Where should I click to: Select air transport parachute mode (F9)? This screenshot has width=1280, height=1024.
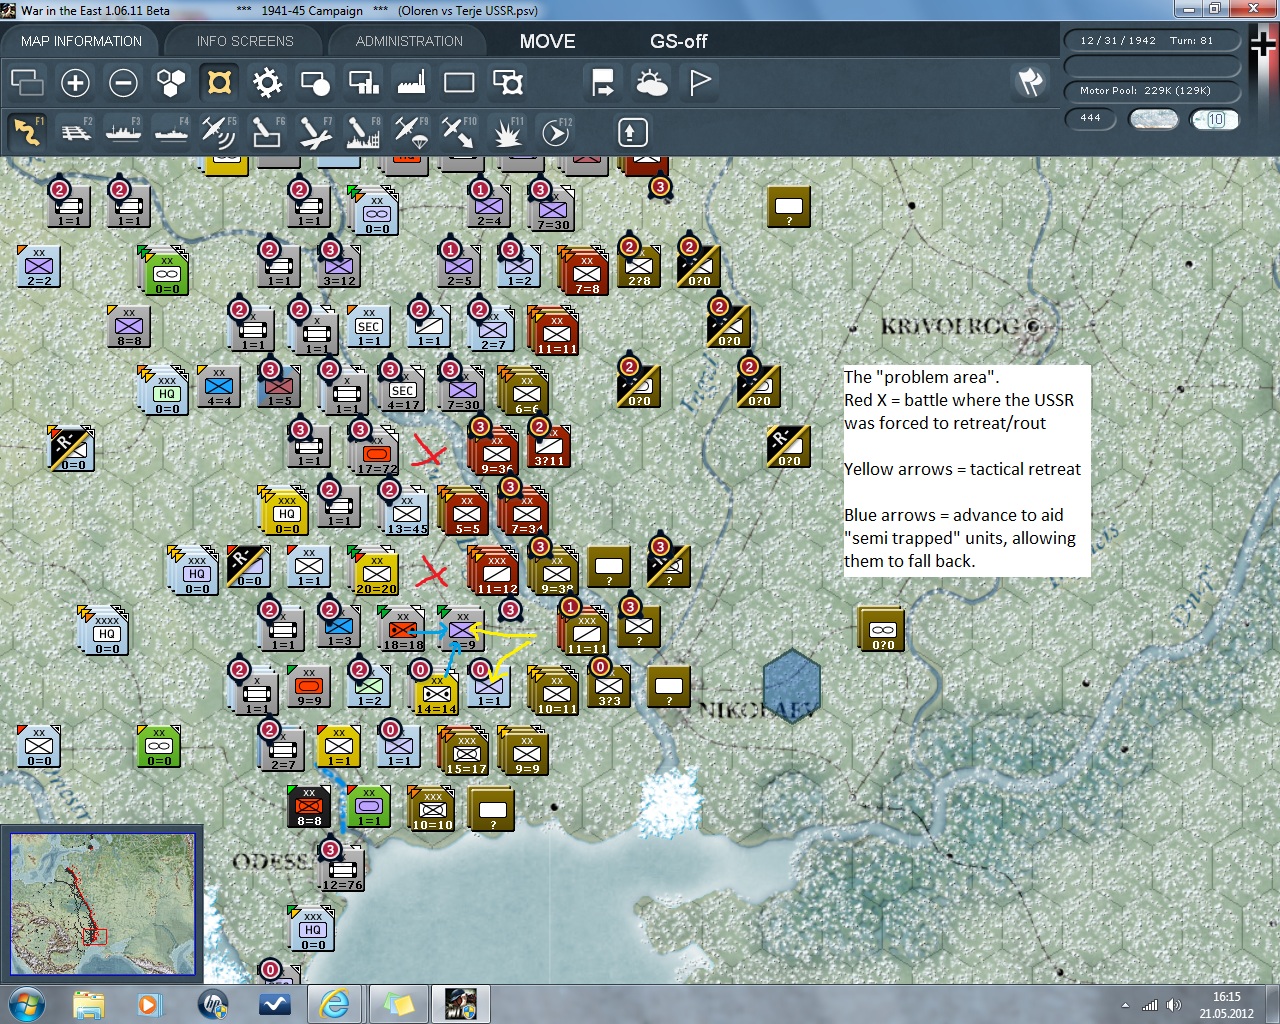pos(410,132)
